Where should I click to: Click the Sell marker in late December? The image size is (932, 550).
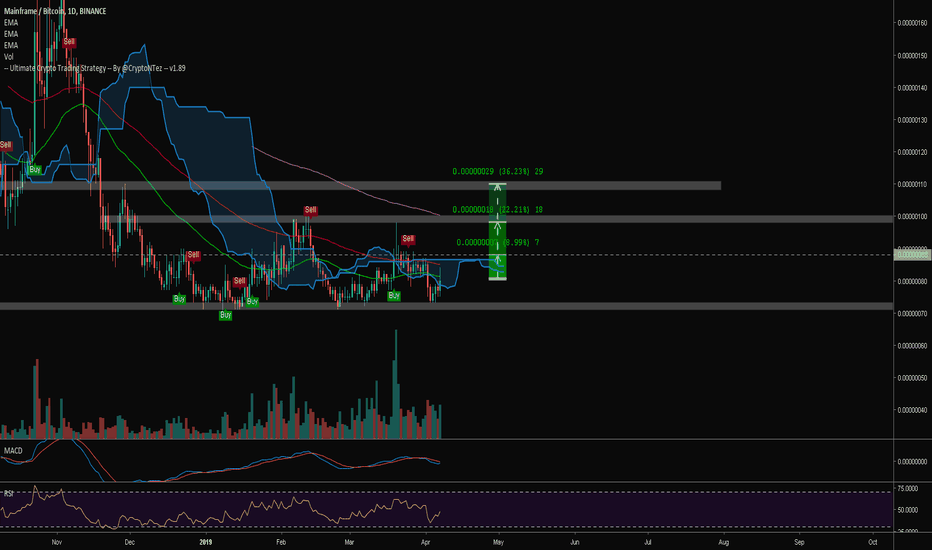pyautogui.click(x=193, y=254)
